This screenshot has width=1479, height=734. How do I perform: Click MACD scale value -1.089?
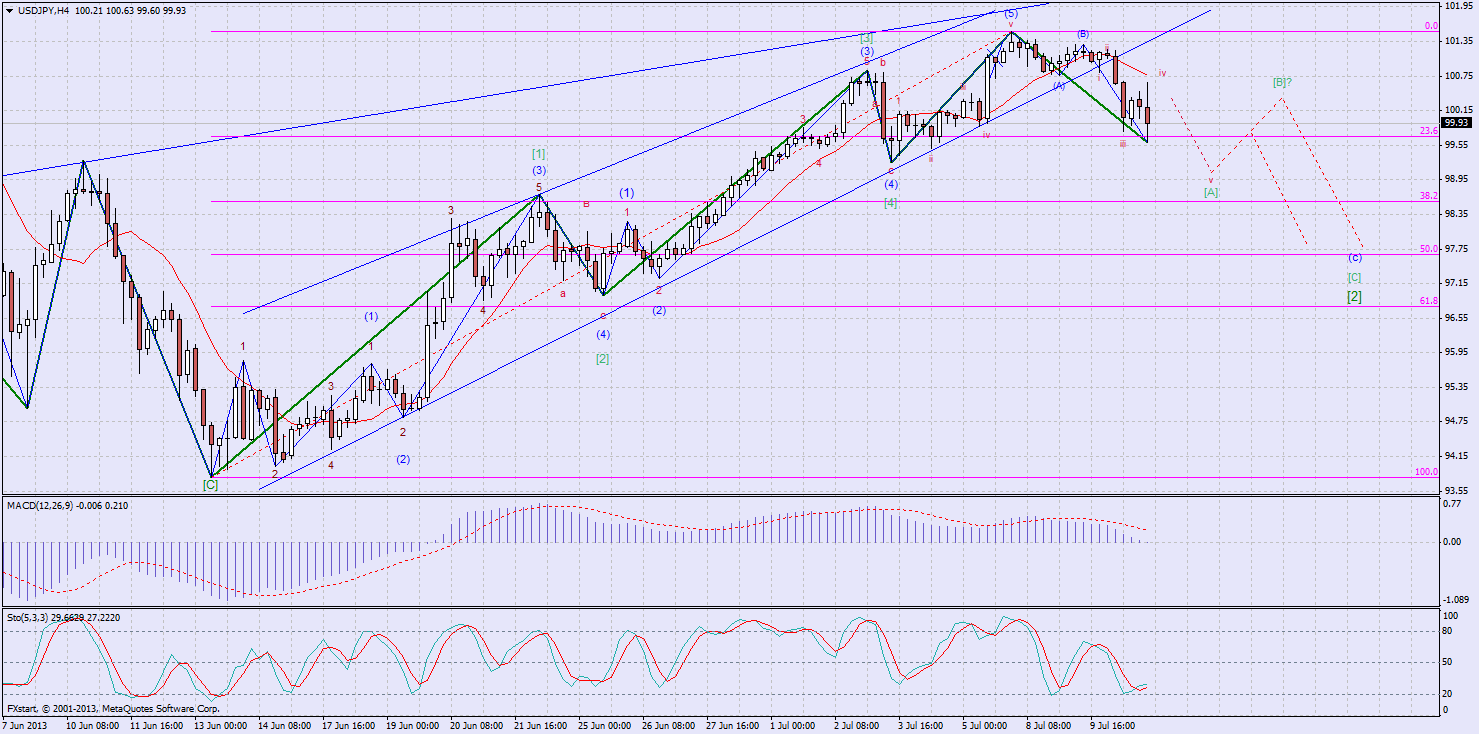click(x=1458, y=598)
